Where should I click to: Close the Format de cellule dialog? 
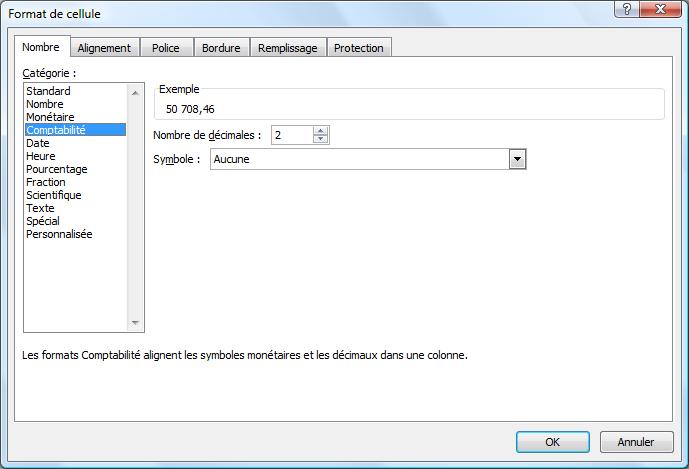tap(660, 10)
